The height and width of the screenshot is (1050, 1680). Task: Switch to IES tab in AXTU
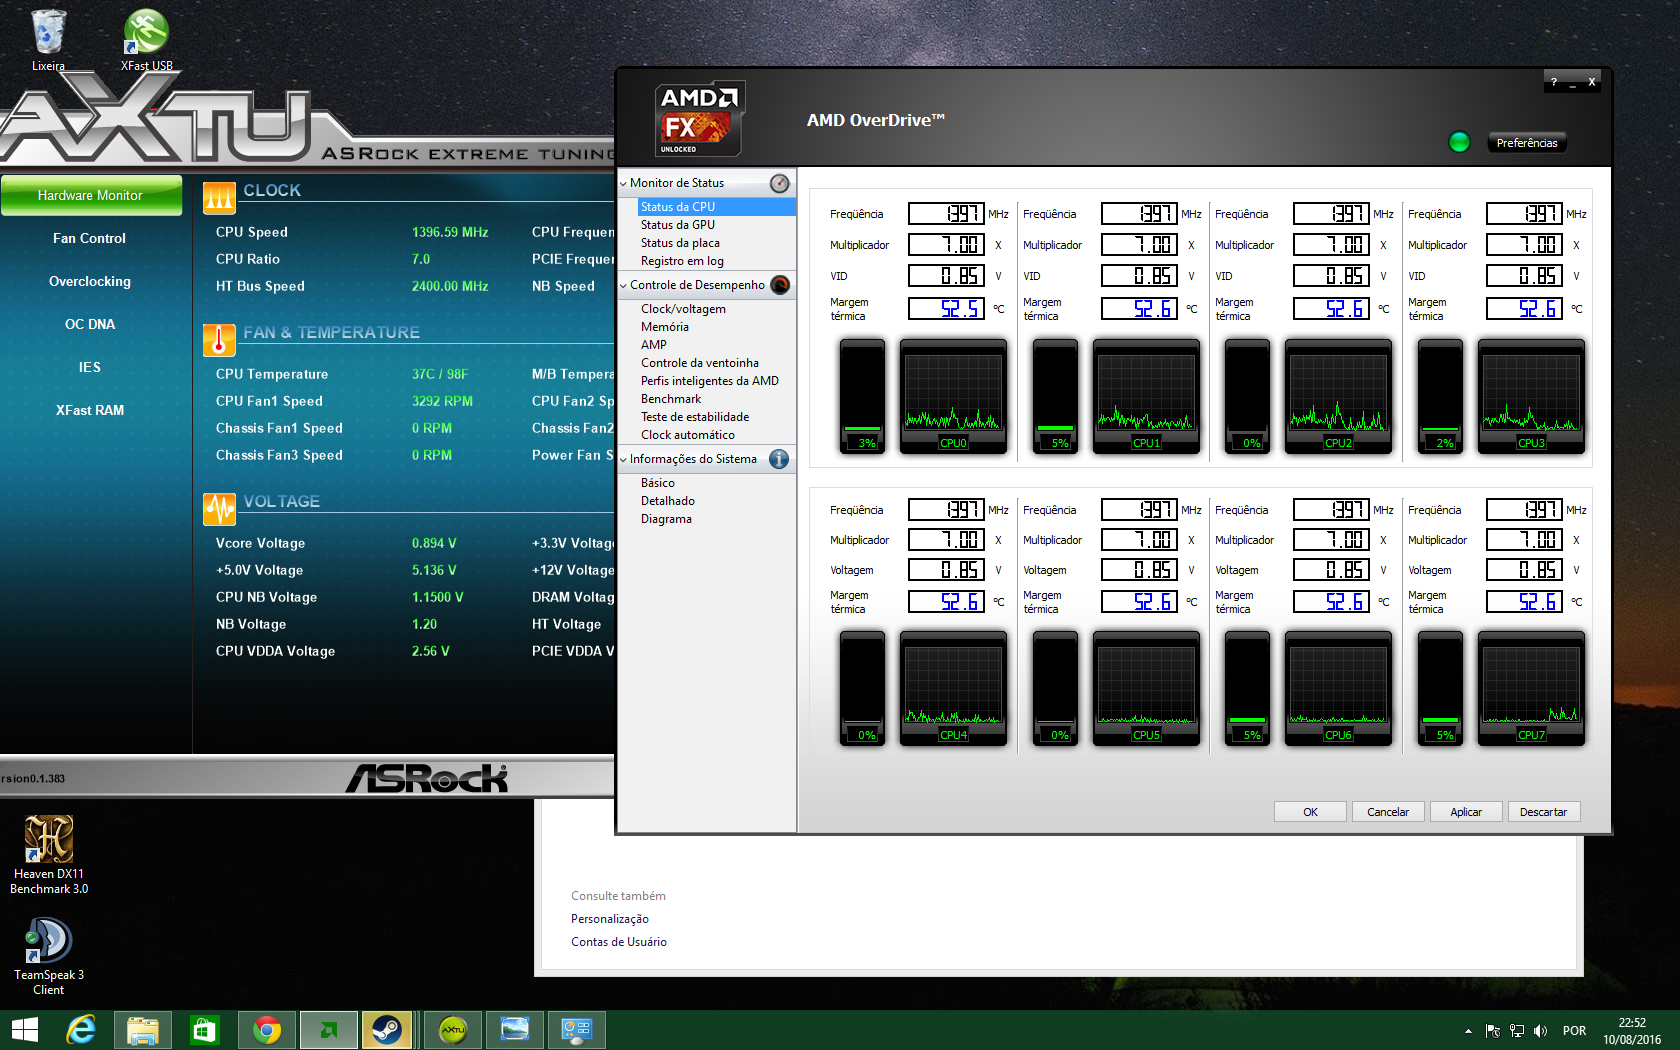(x=89, y=367)
